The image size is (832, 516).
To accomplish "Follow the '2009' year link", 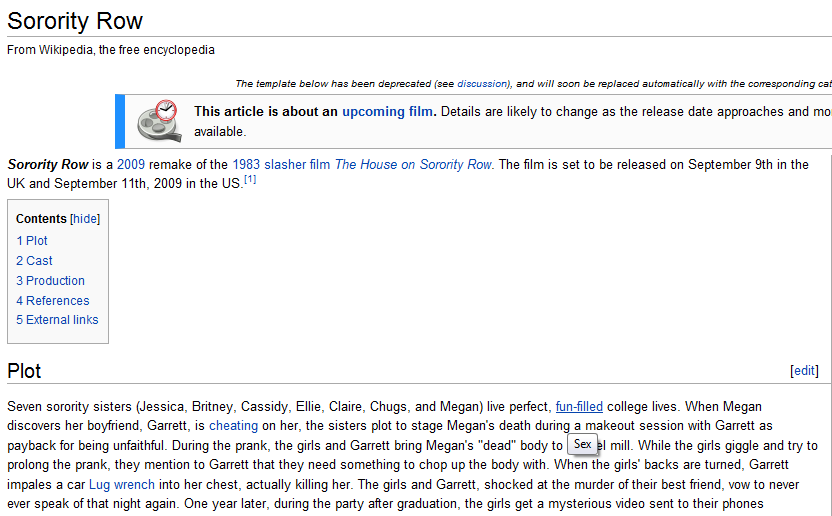I will tap(131, 165).
